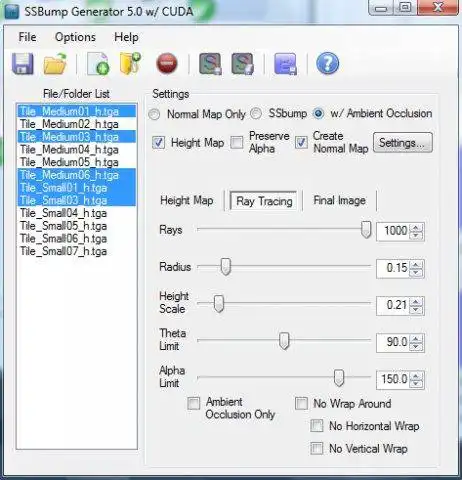Add a file with the page-plus icon

tap(98, 63)
